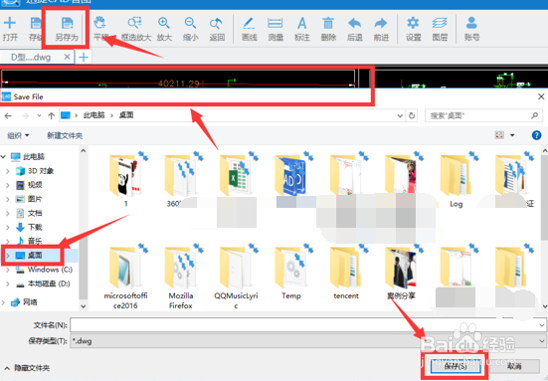Select the 平移 pan hand tool
This screenshot has height=381, width=548.
(100, 29)
